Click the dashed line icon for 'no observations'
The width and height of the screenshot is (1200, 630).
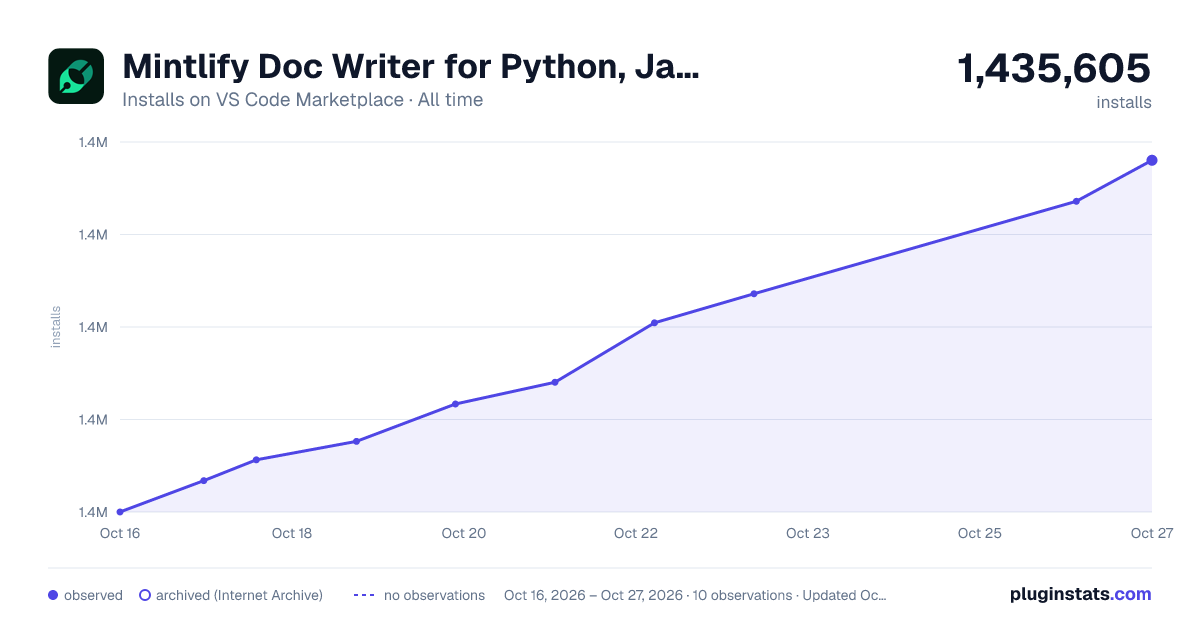pyautogui.click(x=364, y=595)
